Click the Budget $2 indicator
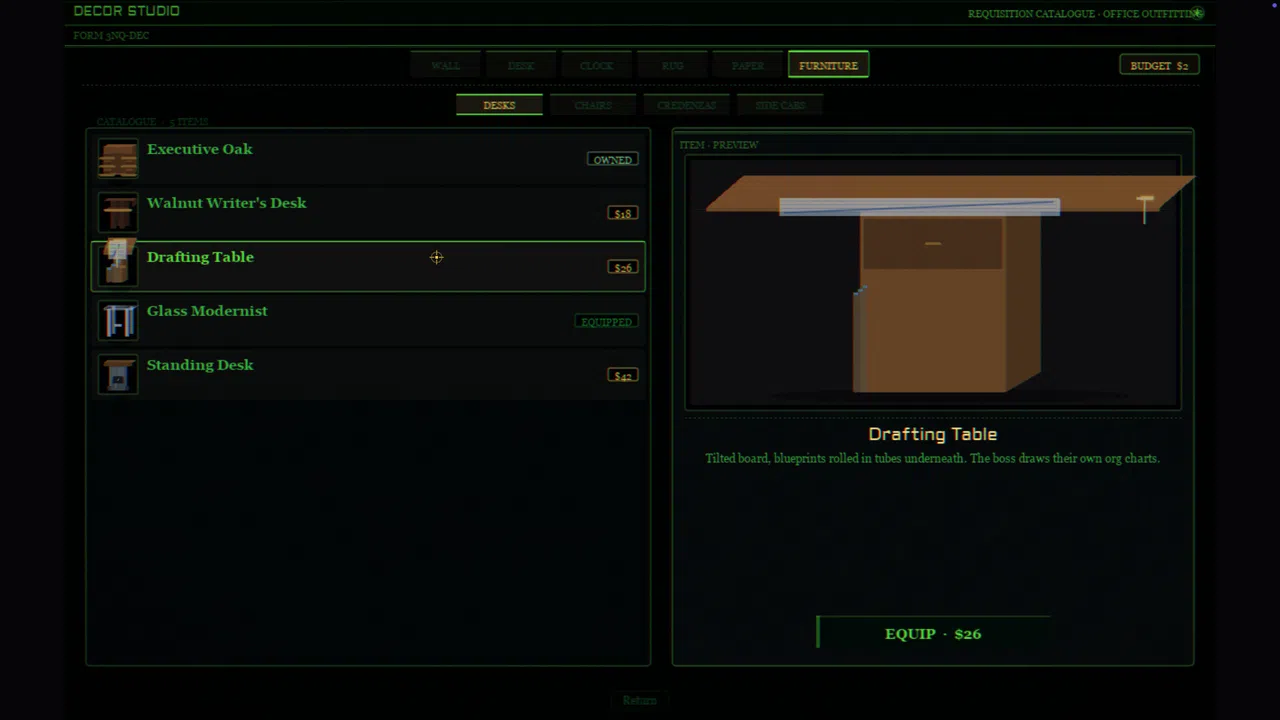 pos(1159,65)
